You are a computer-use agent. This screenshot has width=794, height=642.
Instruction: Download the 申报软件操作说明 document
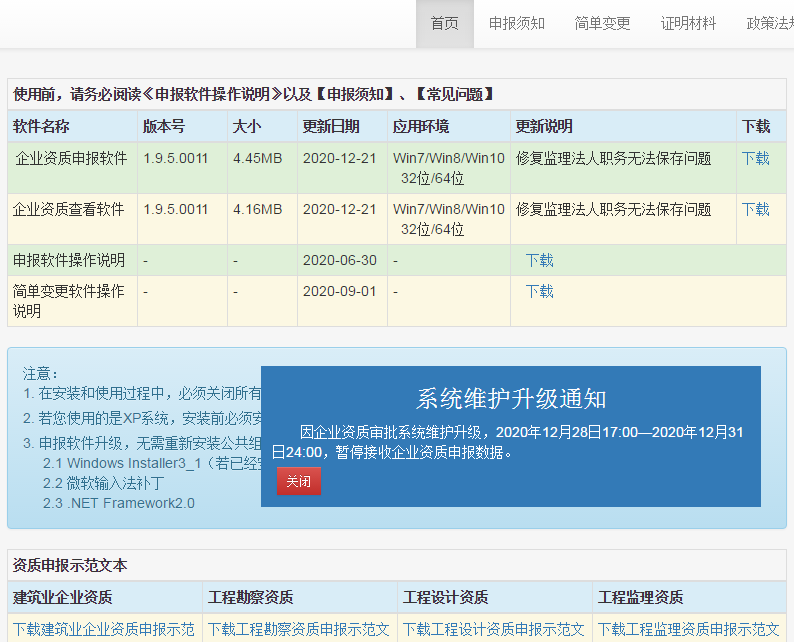pyautogui.click(x=540, y=260)
